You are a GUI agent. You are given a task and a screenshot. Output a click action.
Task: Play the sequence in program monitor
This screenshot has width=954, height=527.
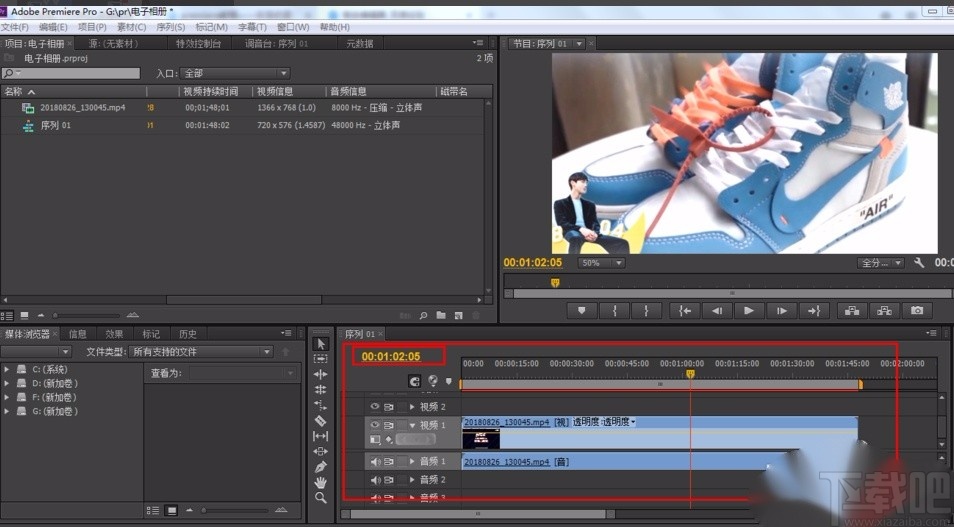(x=749, y=310)
